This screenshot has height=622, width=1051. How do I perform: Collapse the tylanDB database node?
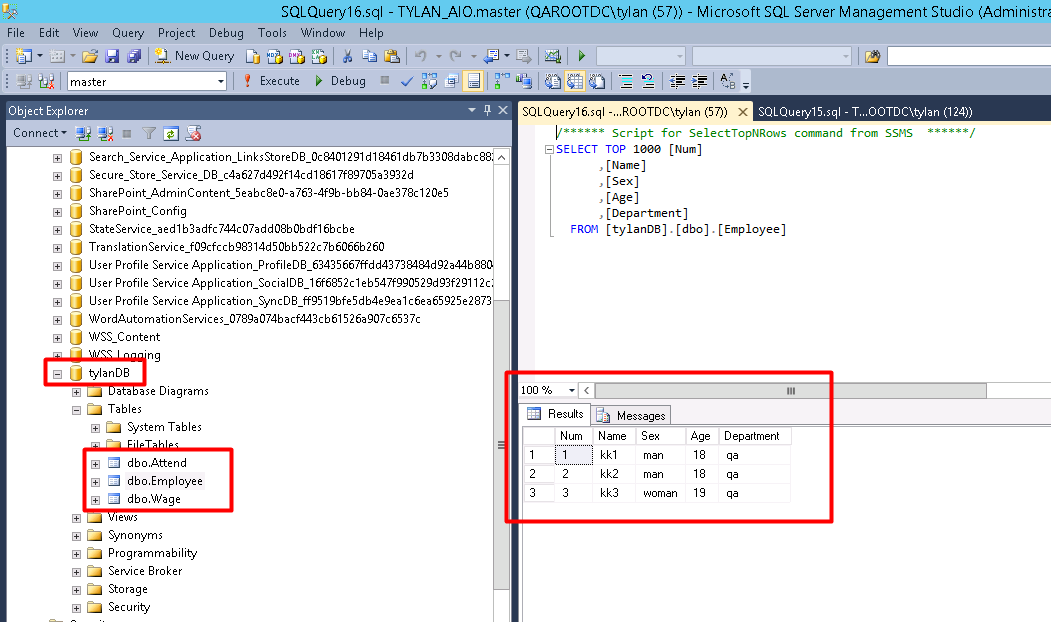click(x=57, y=374)
